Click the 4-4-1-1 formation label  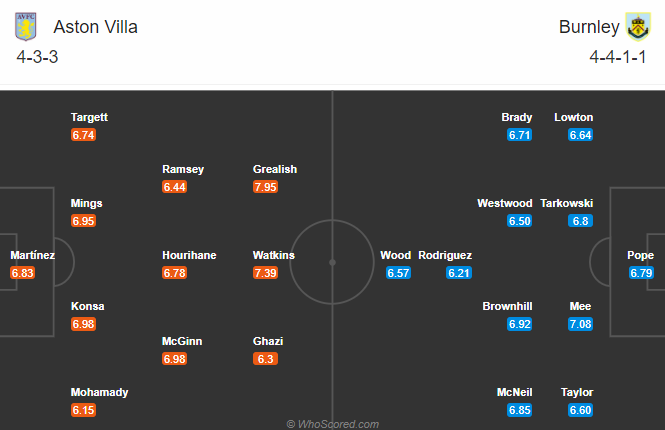click(x=618, y=57)
